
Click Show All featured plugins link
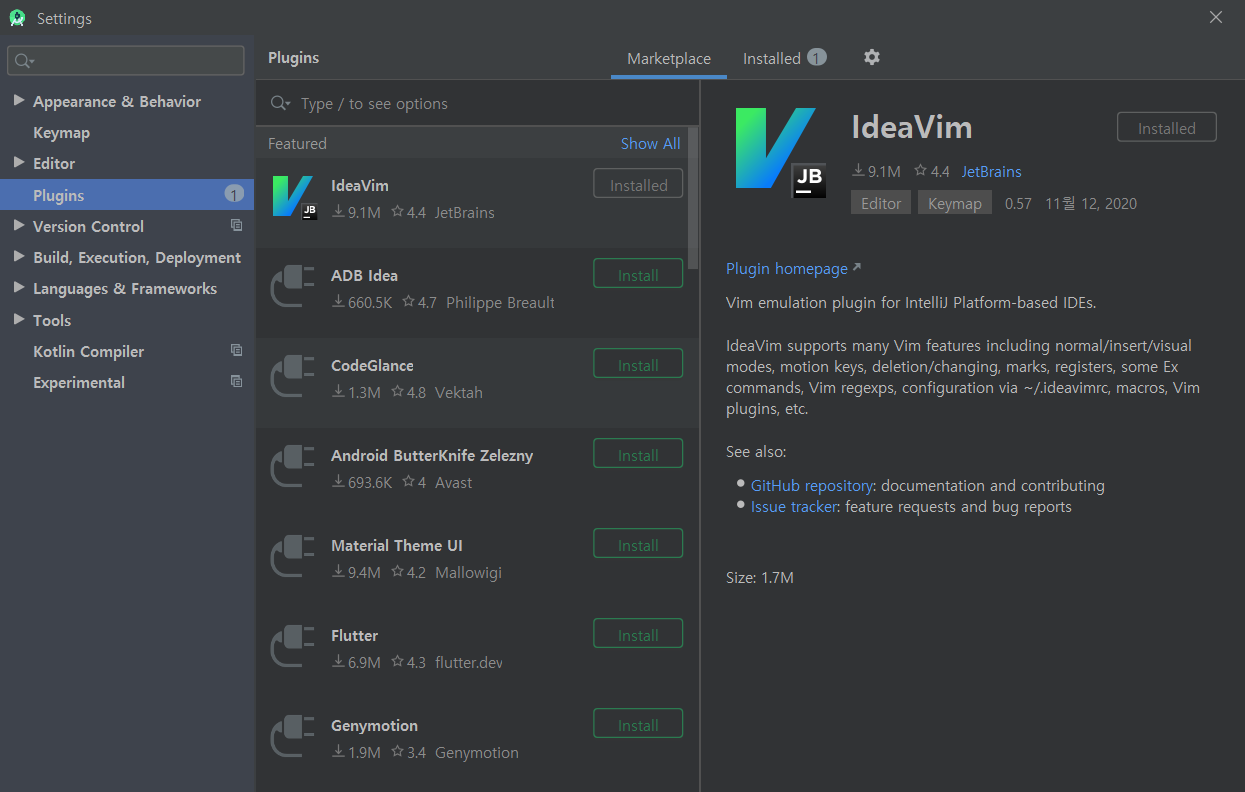tap(650, 143)
